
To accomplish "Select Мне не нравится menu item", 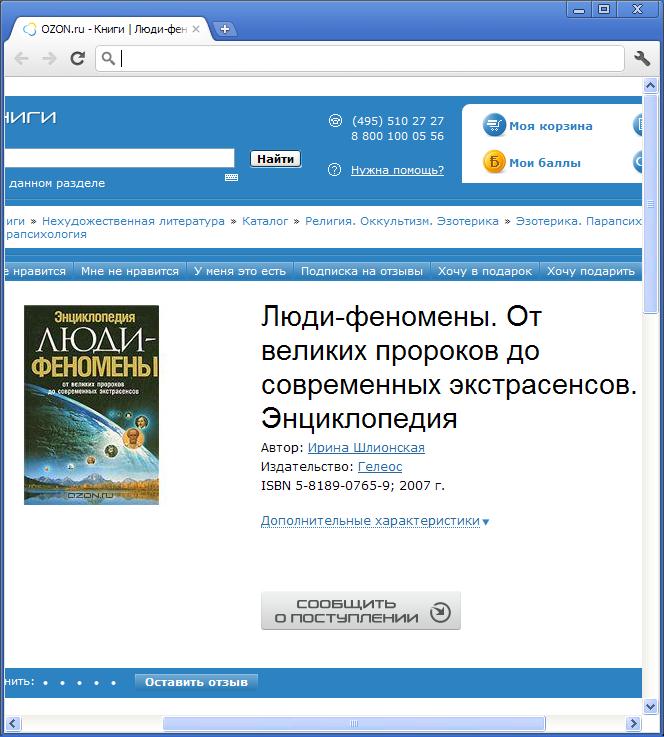I will tap(130, 271).
